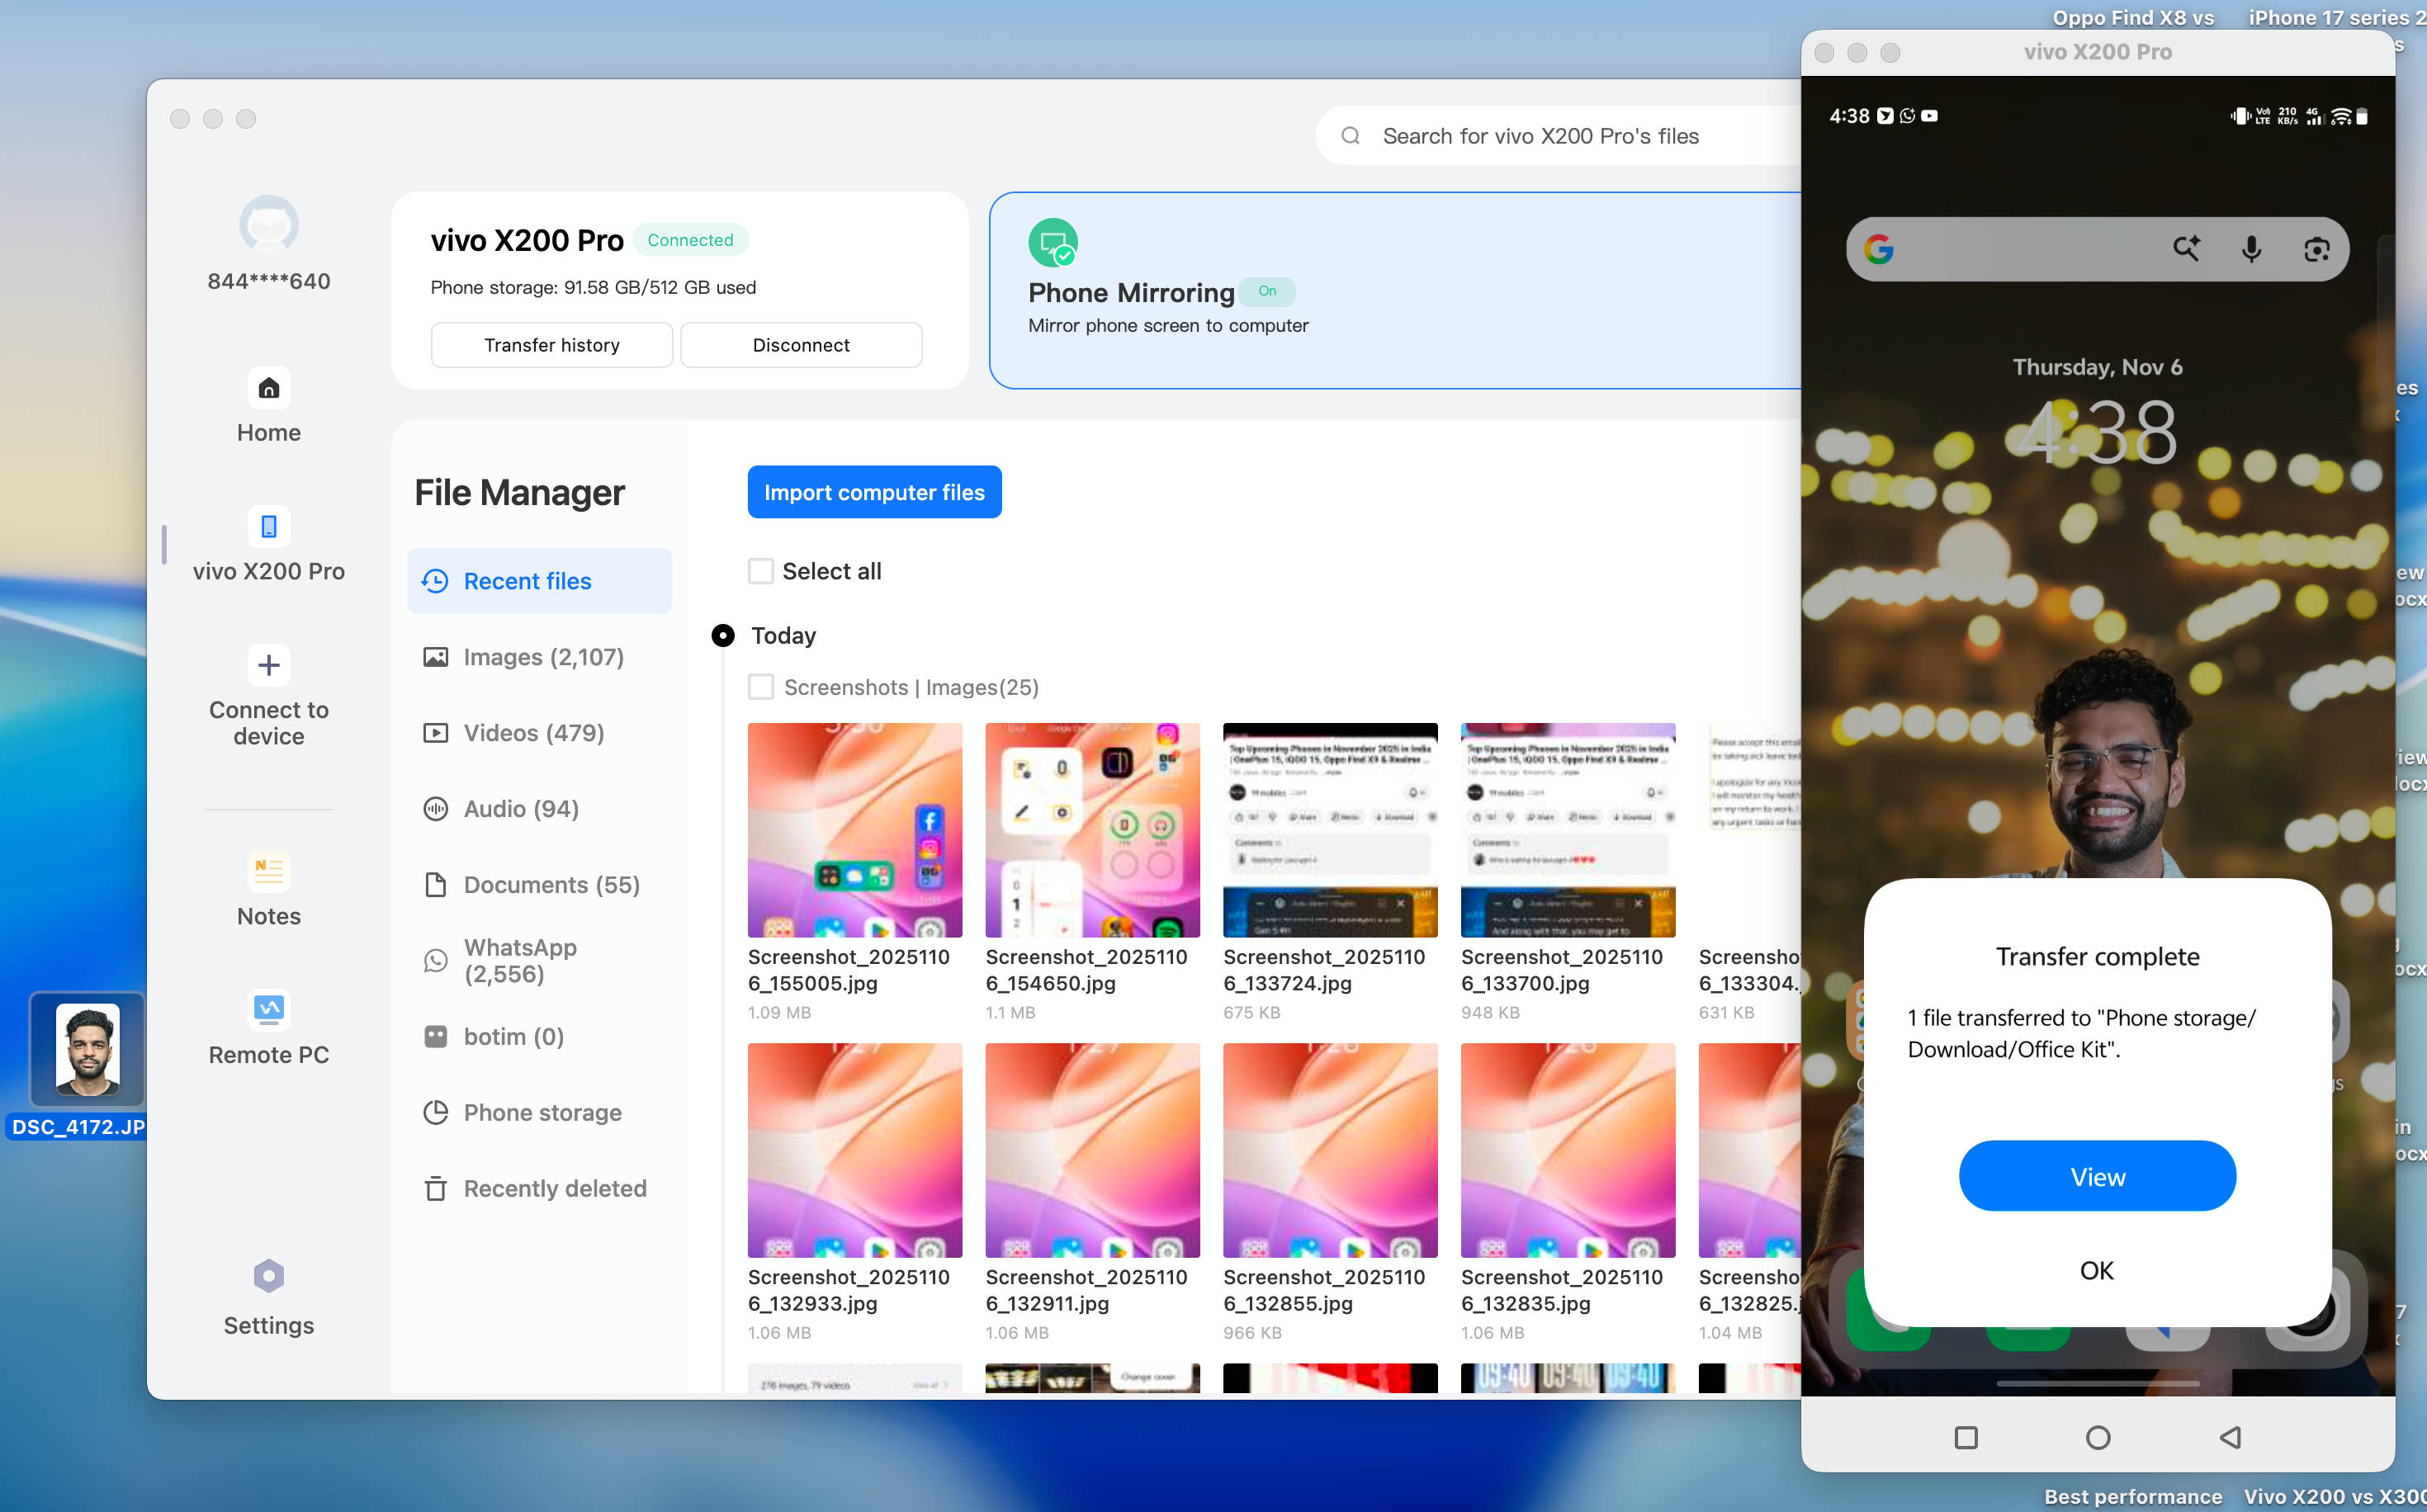Open the Settings hexagon icon
This screenshot has width=2427, height=1512.
click(x=268, y=1276)
